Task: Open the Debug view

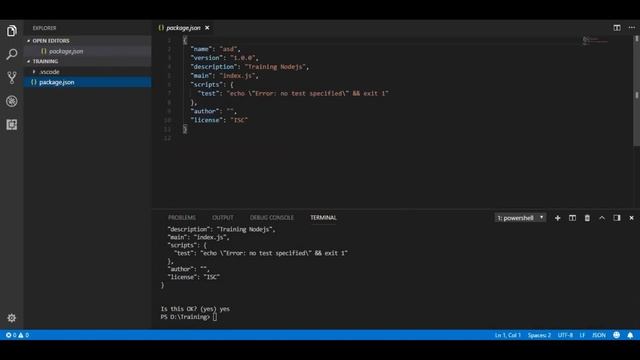Action: coord(11,101)
